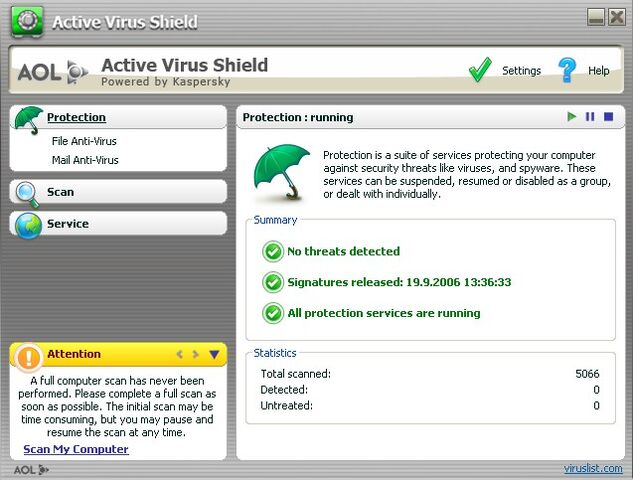Click the Attention heading

tap(74, 354)
